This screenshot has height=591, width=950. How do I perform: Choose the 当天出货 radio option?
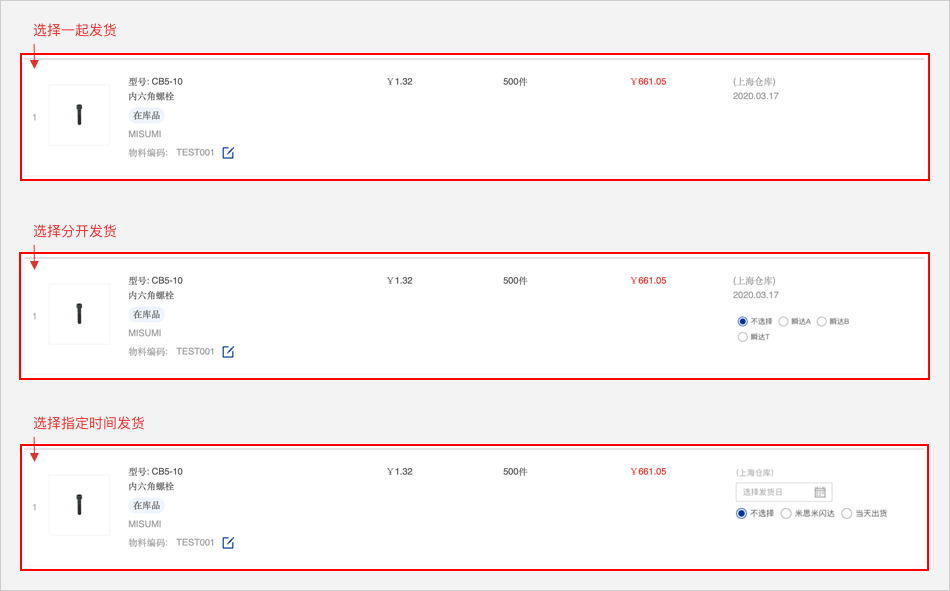[847, 513]
